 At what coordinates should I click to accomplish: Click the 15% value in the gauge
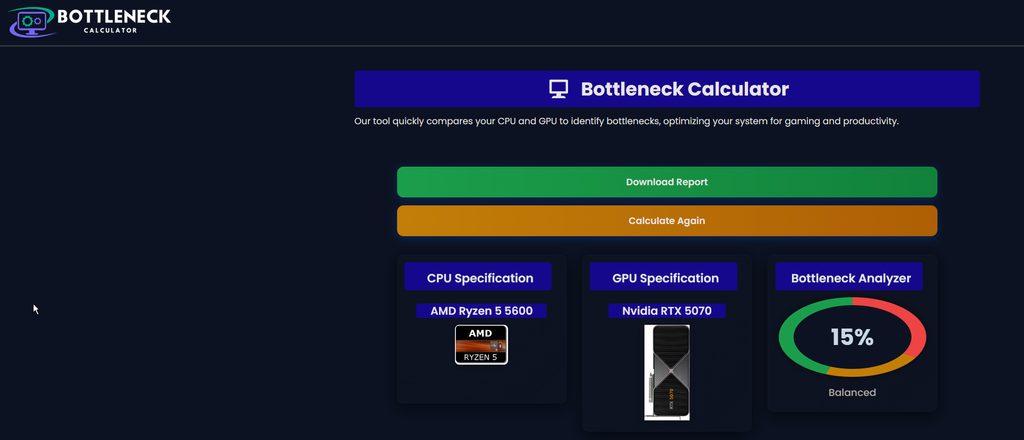click(x=852, y=337)
